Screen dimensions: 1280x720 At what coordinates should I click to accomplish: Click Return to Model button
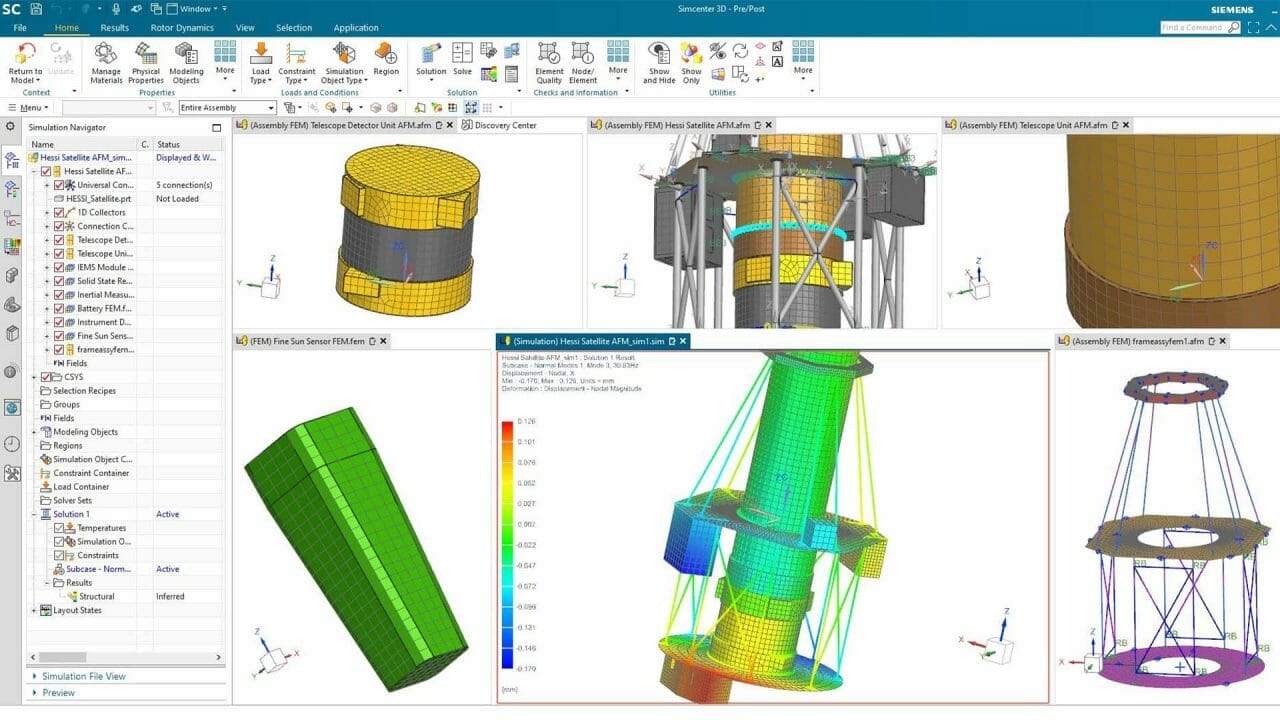pos(22,65)
